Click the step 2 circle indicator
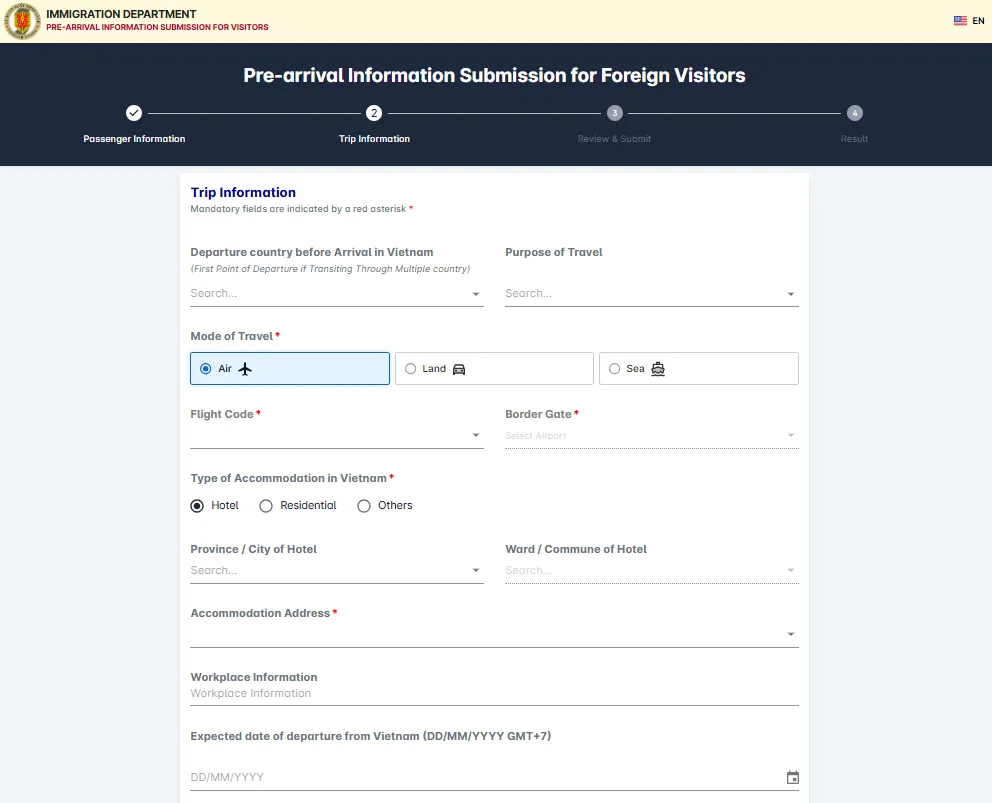 [x=374, y=113]
